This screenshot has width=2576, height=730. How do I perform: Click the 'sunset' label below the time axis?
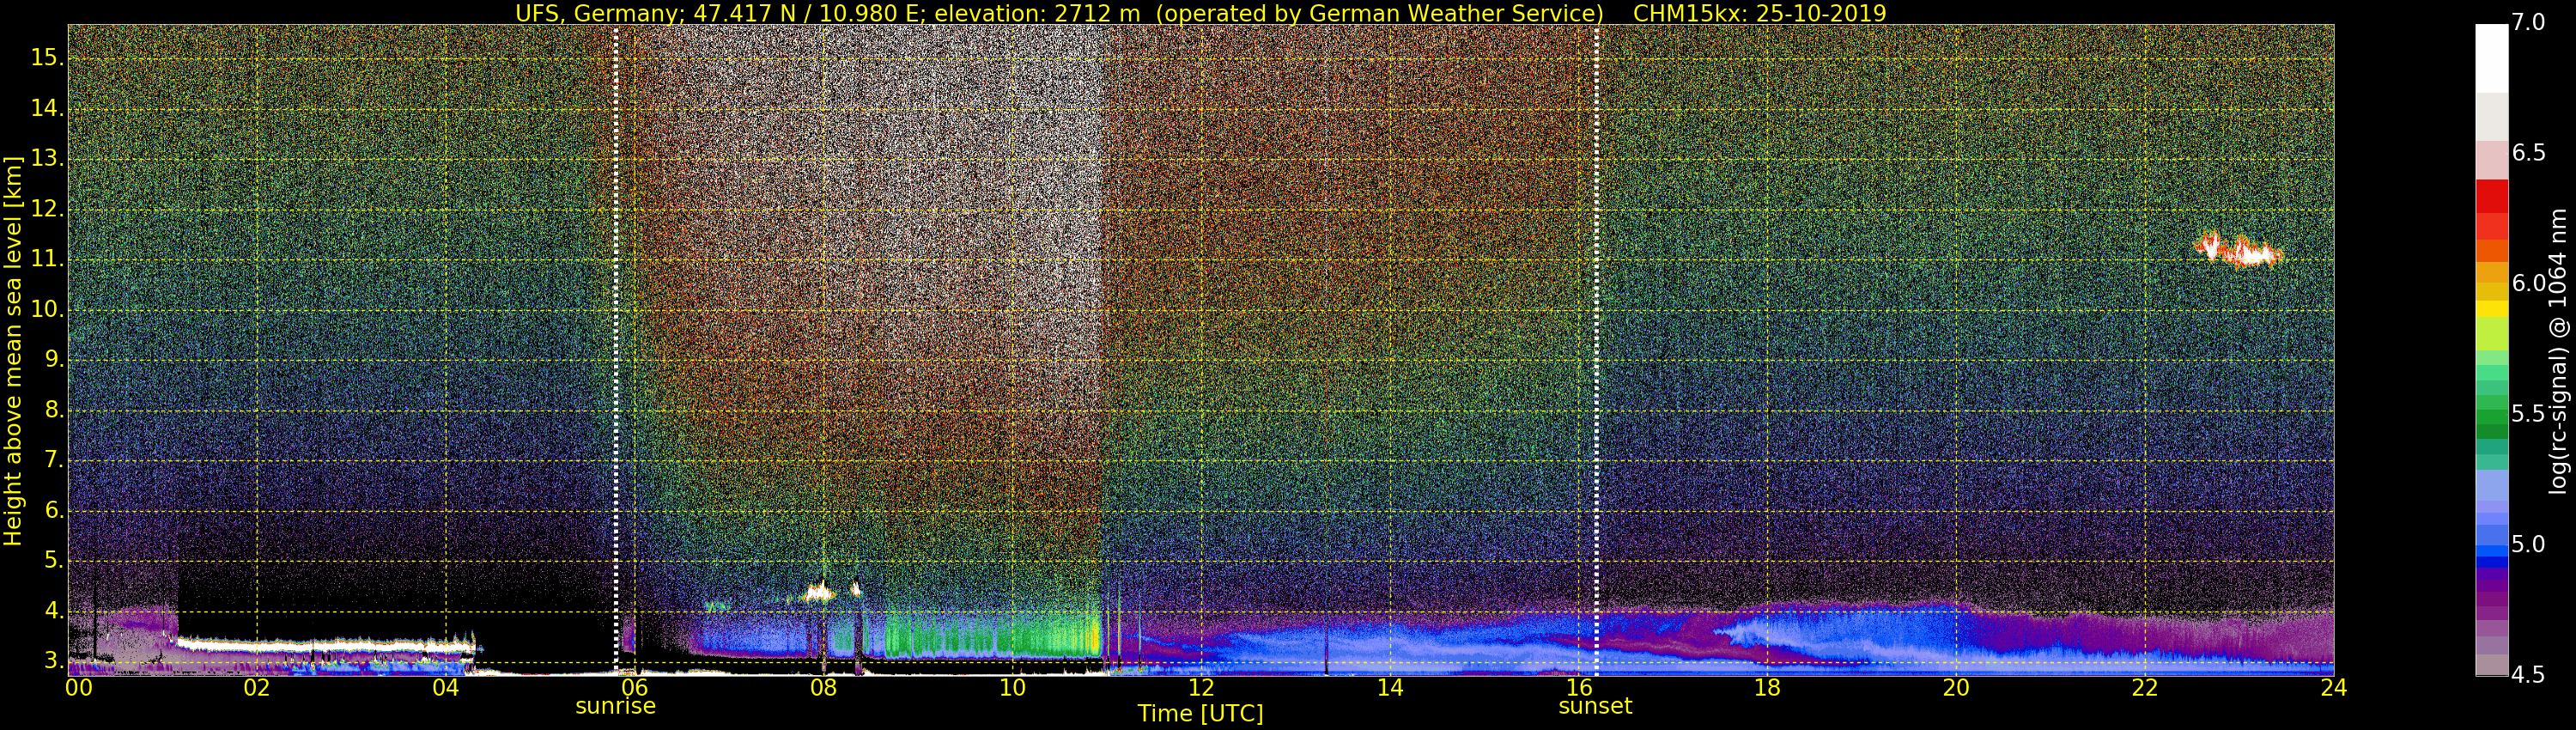(1595, 706)
